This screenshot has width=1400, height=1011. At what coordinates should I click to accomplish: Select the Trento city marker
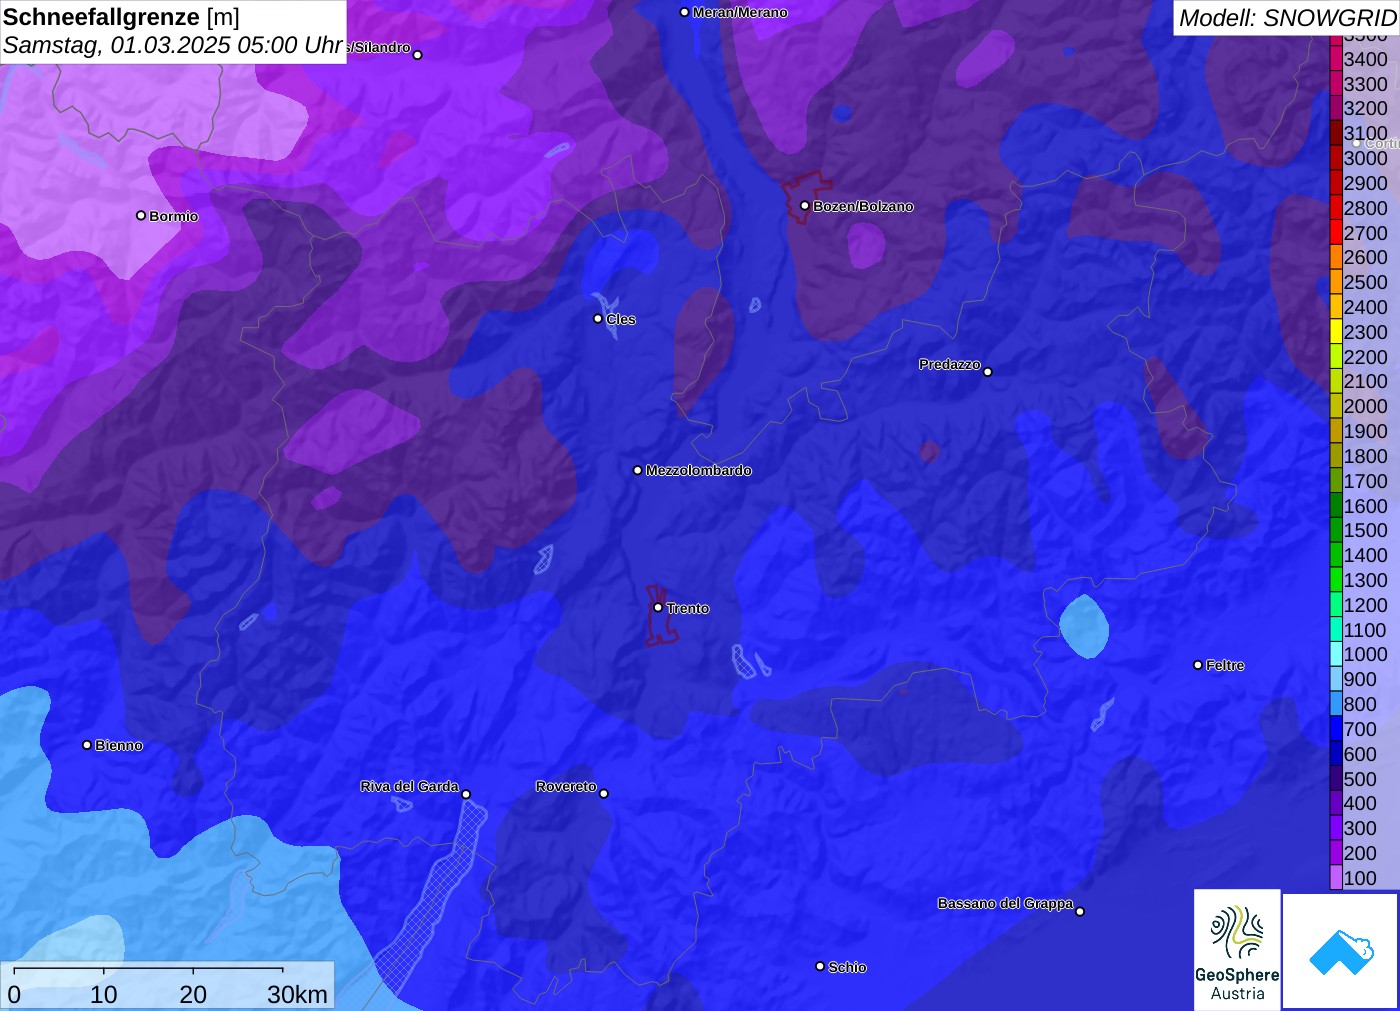pos(658,608)
